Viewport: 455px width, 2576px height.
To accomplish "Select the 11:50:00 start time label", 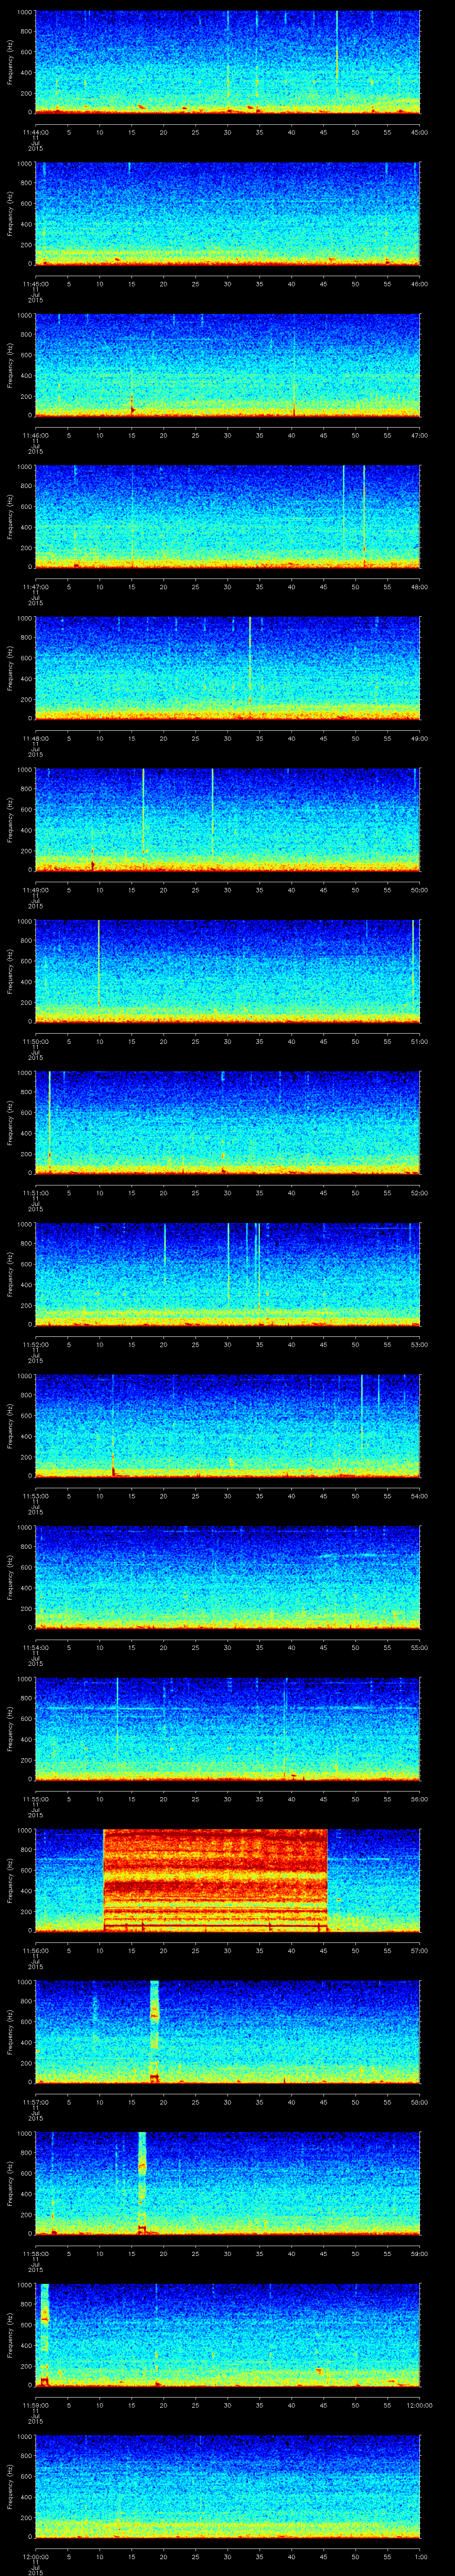I will click(x=35, y=1041).
